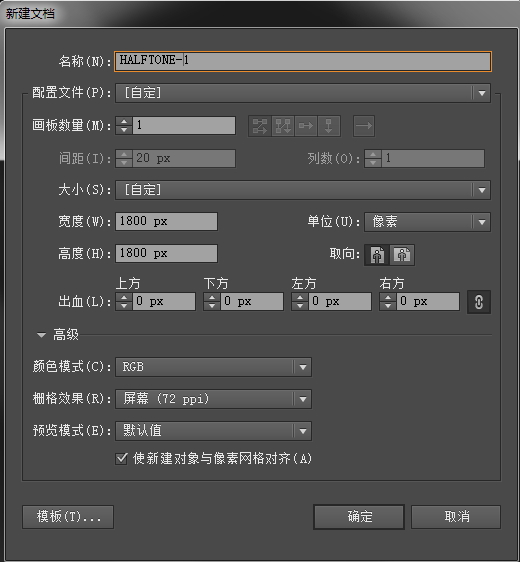Click the 确定 OK button
Screen dimensions: 520x562
tap(359, 517)
